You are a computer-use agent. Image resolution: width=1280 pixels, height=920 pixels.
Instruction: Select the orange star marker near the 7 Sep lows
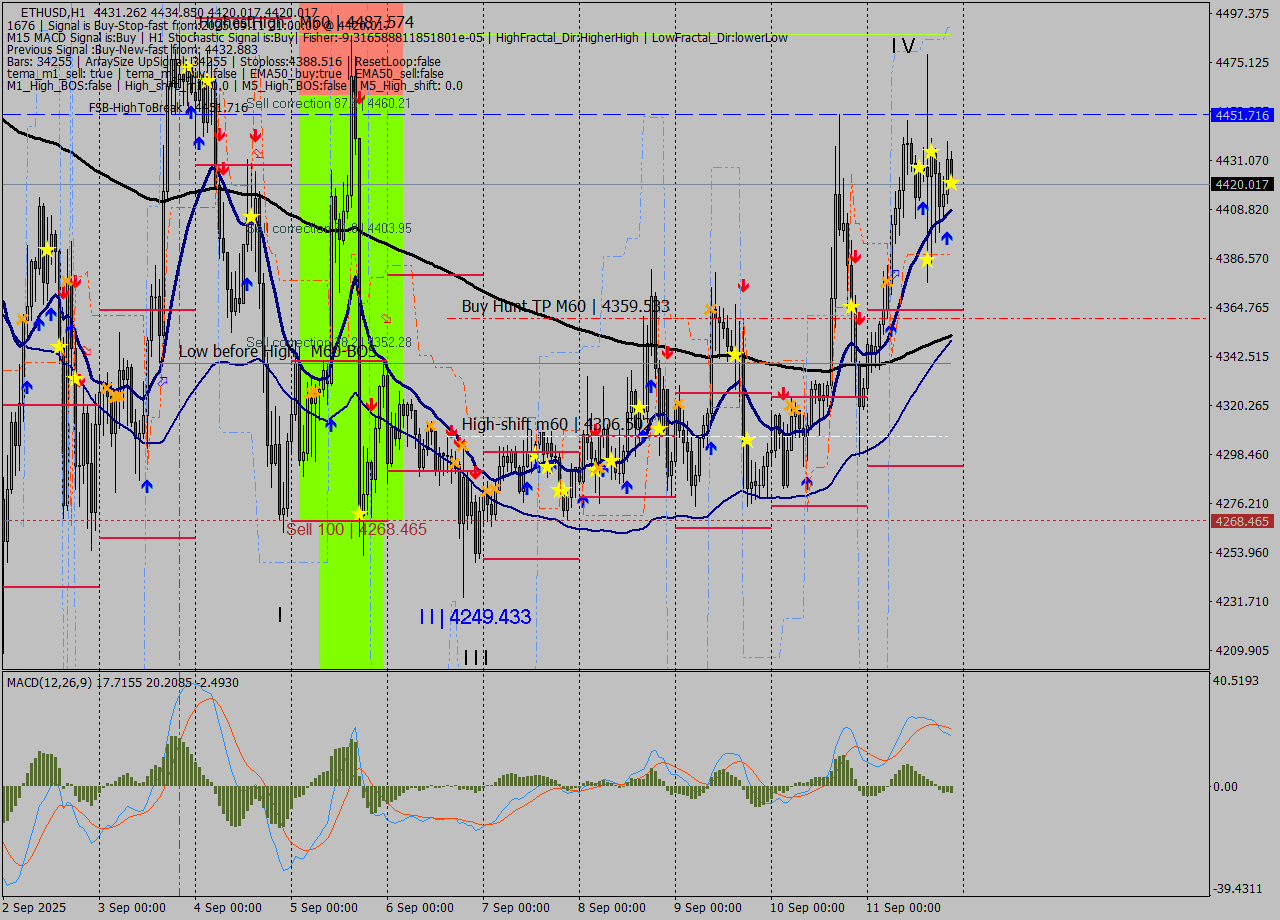point(490,490)
